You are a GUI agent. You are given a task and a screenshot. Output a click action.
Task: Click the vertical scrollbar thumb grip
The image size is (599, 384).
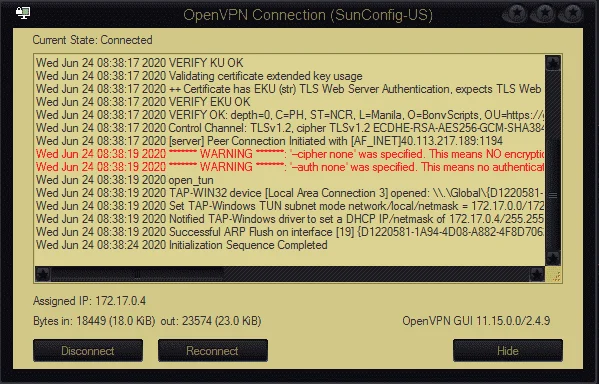(x=553, y=196)
